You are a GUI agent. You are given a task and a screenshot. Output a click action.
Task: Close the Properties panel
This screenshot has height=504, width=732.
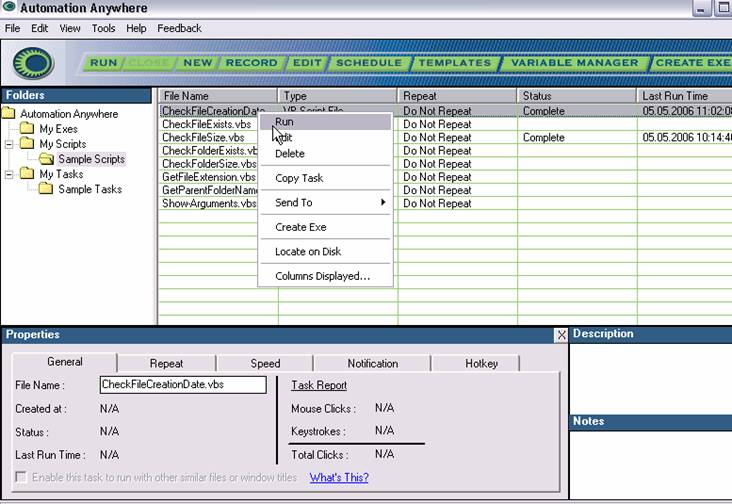coord(561,335)
